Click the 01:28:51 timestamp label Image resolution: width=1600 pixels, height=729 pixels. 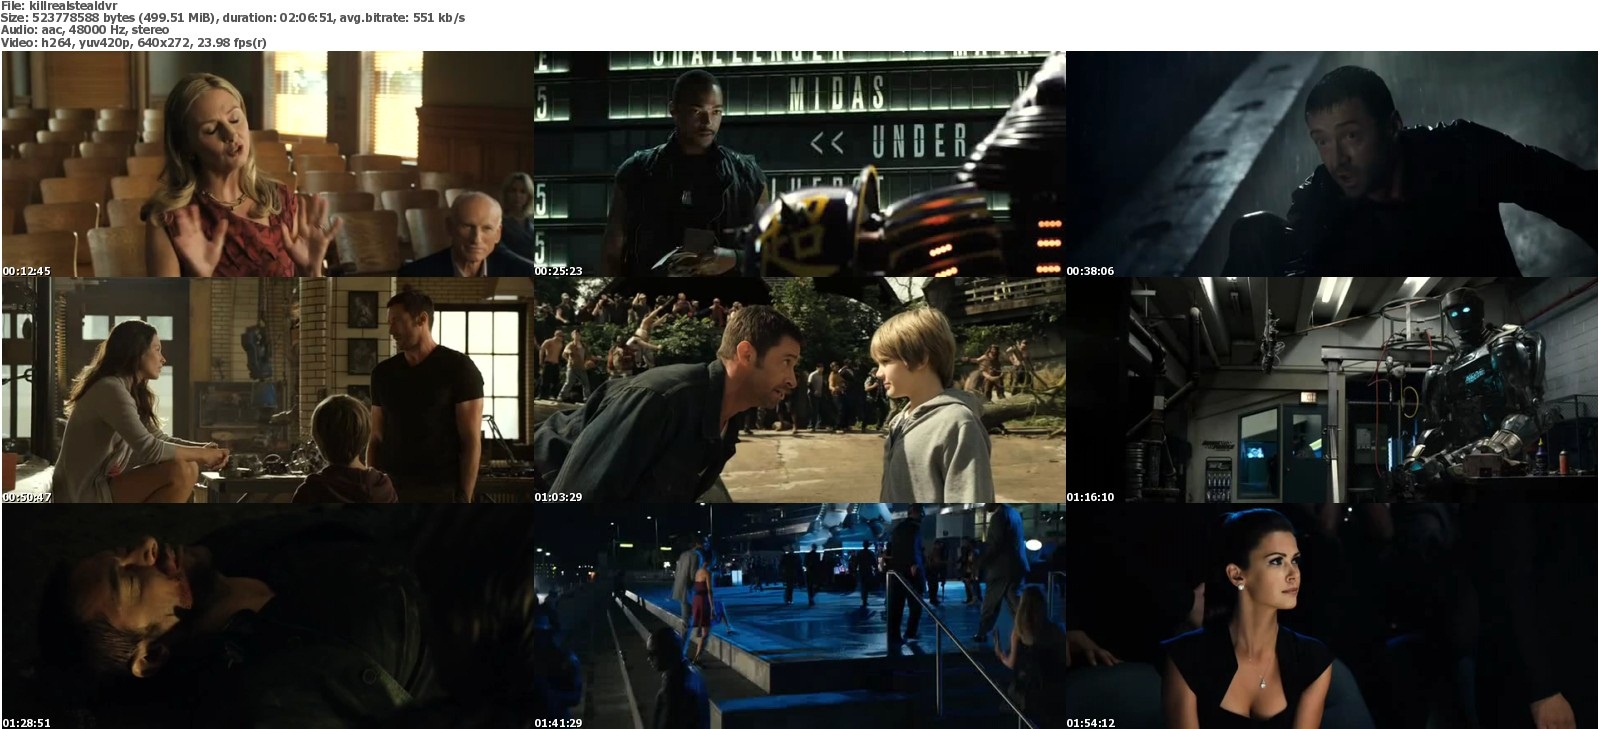(x=26, y=723)
